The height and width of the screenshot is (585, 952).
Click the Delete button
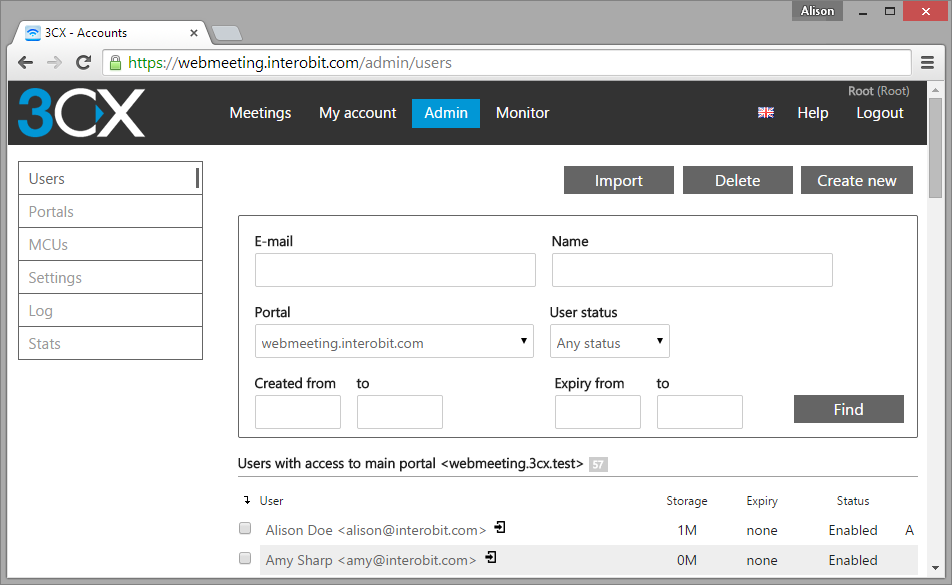738,180
